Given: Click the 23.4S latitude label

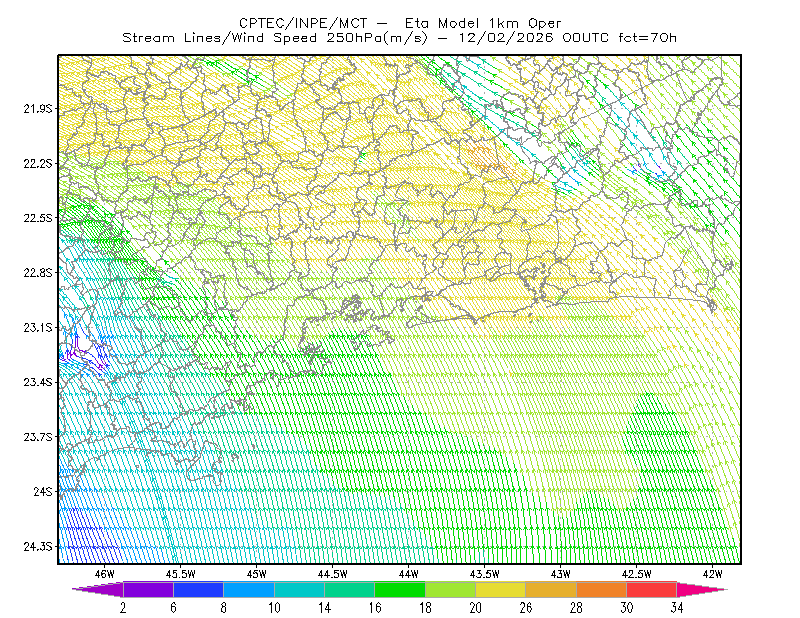Looking at the screenshot, I should [x=38, y=382].
